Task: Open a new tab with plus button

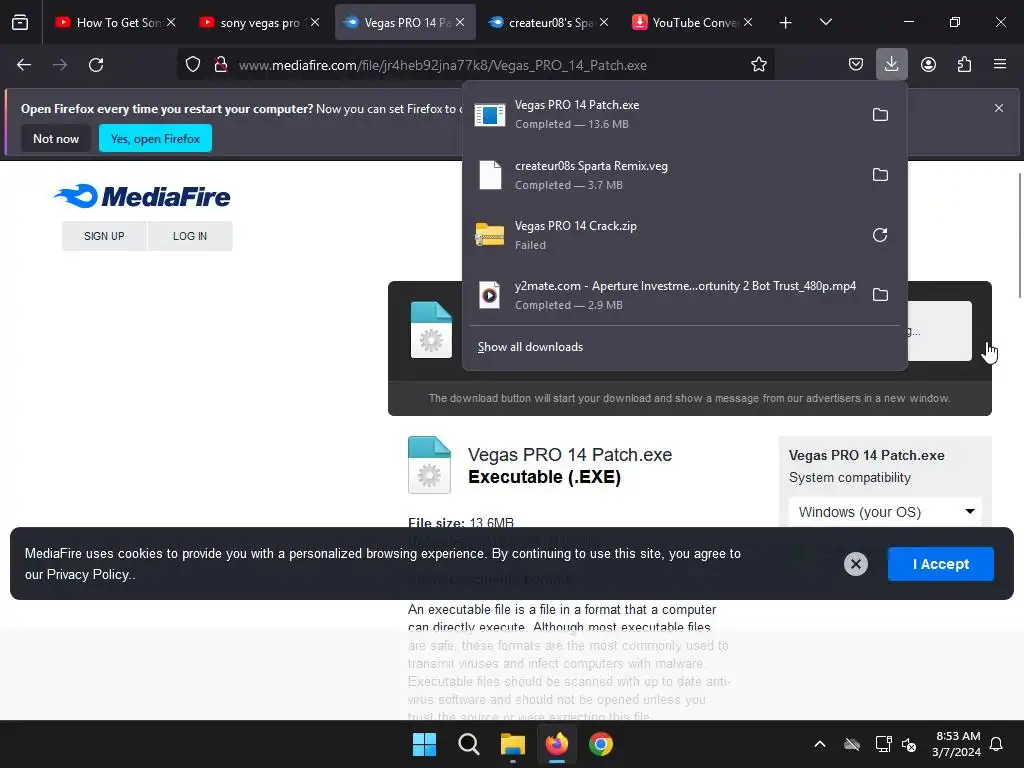Action: pyautogui.click(x=786, y=23)
